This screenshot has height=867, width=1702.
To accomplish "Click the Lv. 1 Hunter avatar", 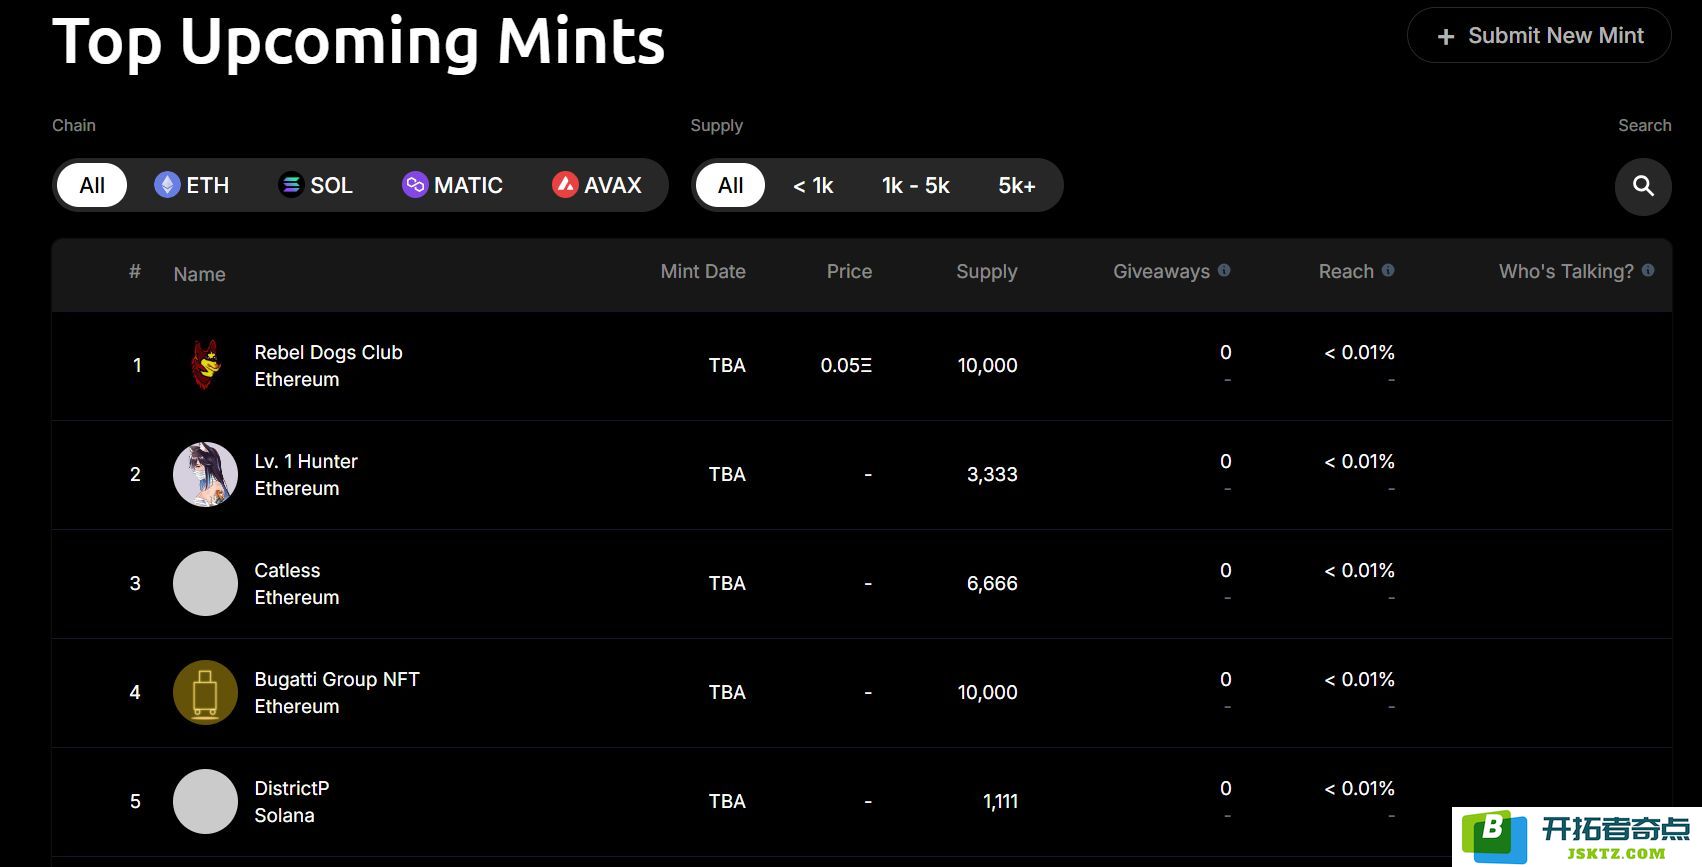I will click(205, 474).
